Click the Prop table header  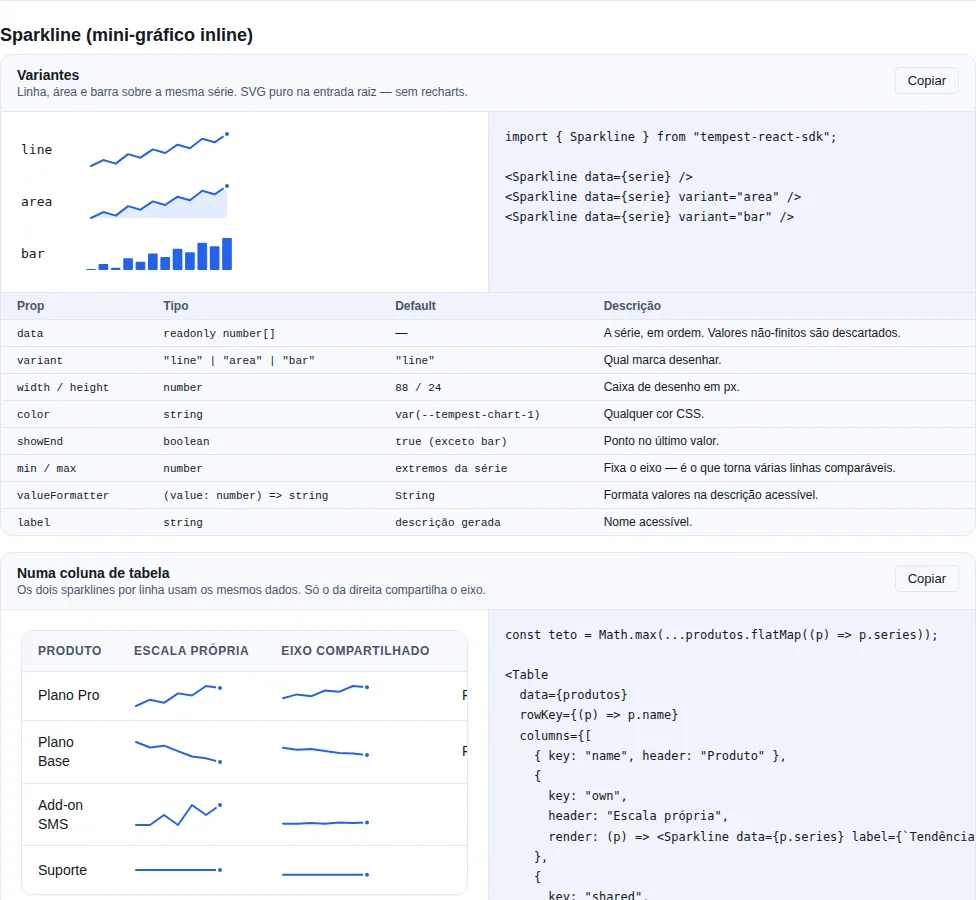pos(30,306)
